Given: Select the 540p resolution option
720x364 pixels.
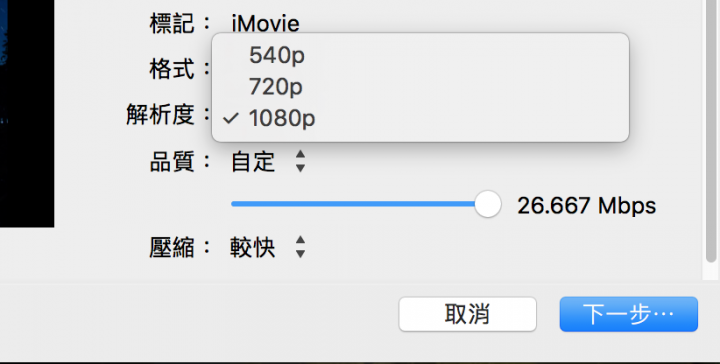Looking at the screenshot, I should pyautogui.click(x=420, y=56).
